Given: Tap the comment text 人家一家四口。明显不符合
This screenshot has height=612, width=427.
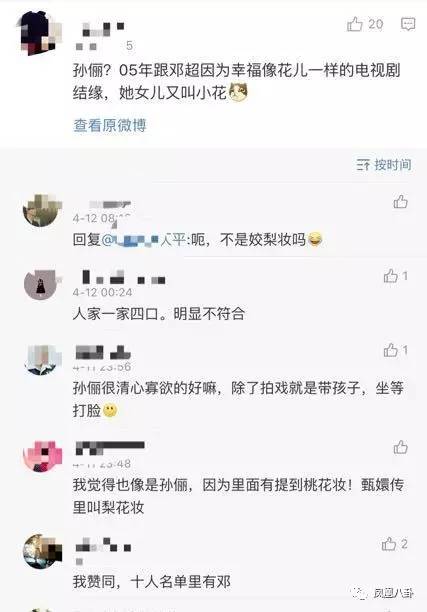Looking at the screenshot, I should coord(158,313).
